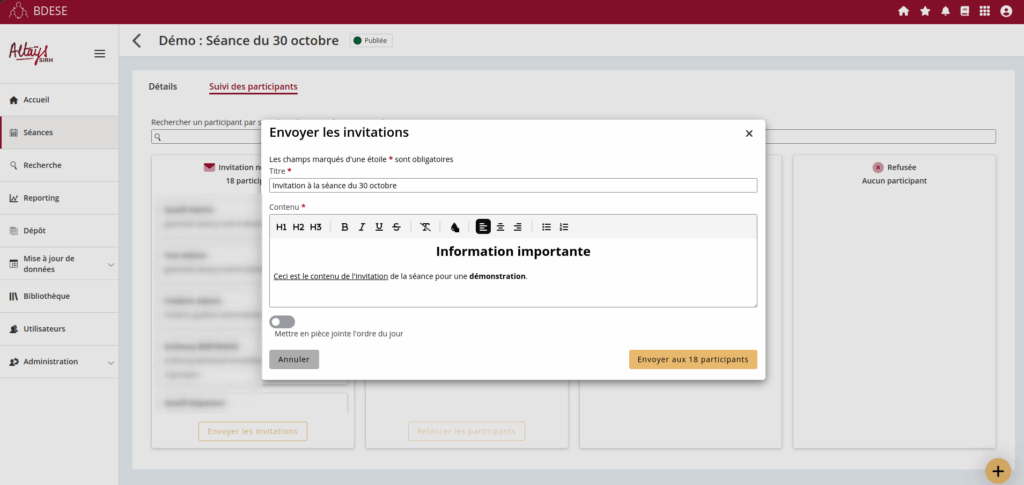The width and height of the screenshot is (1024, 485).
Task: Expand the Administration sidebar section
Action: (110, 362)
